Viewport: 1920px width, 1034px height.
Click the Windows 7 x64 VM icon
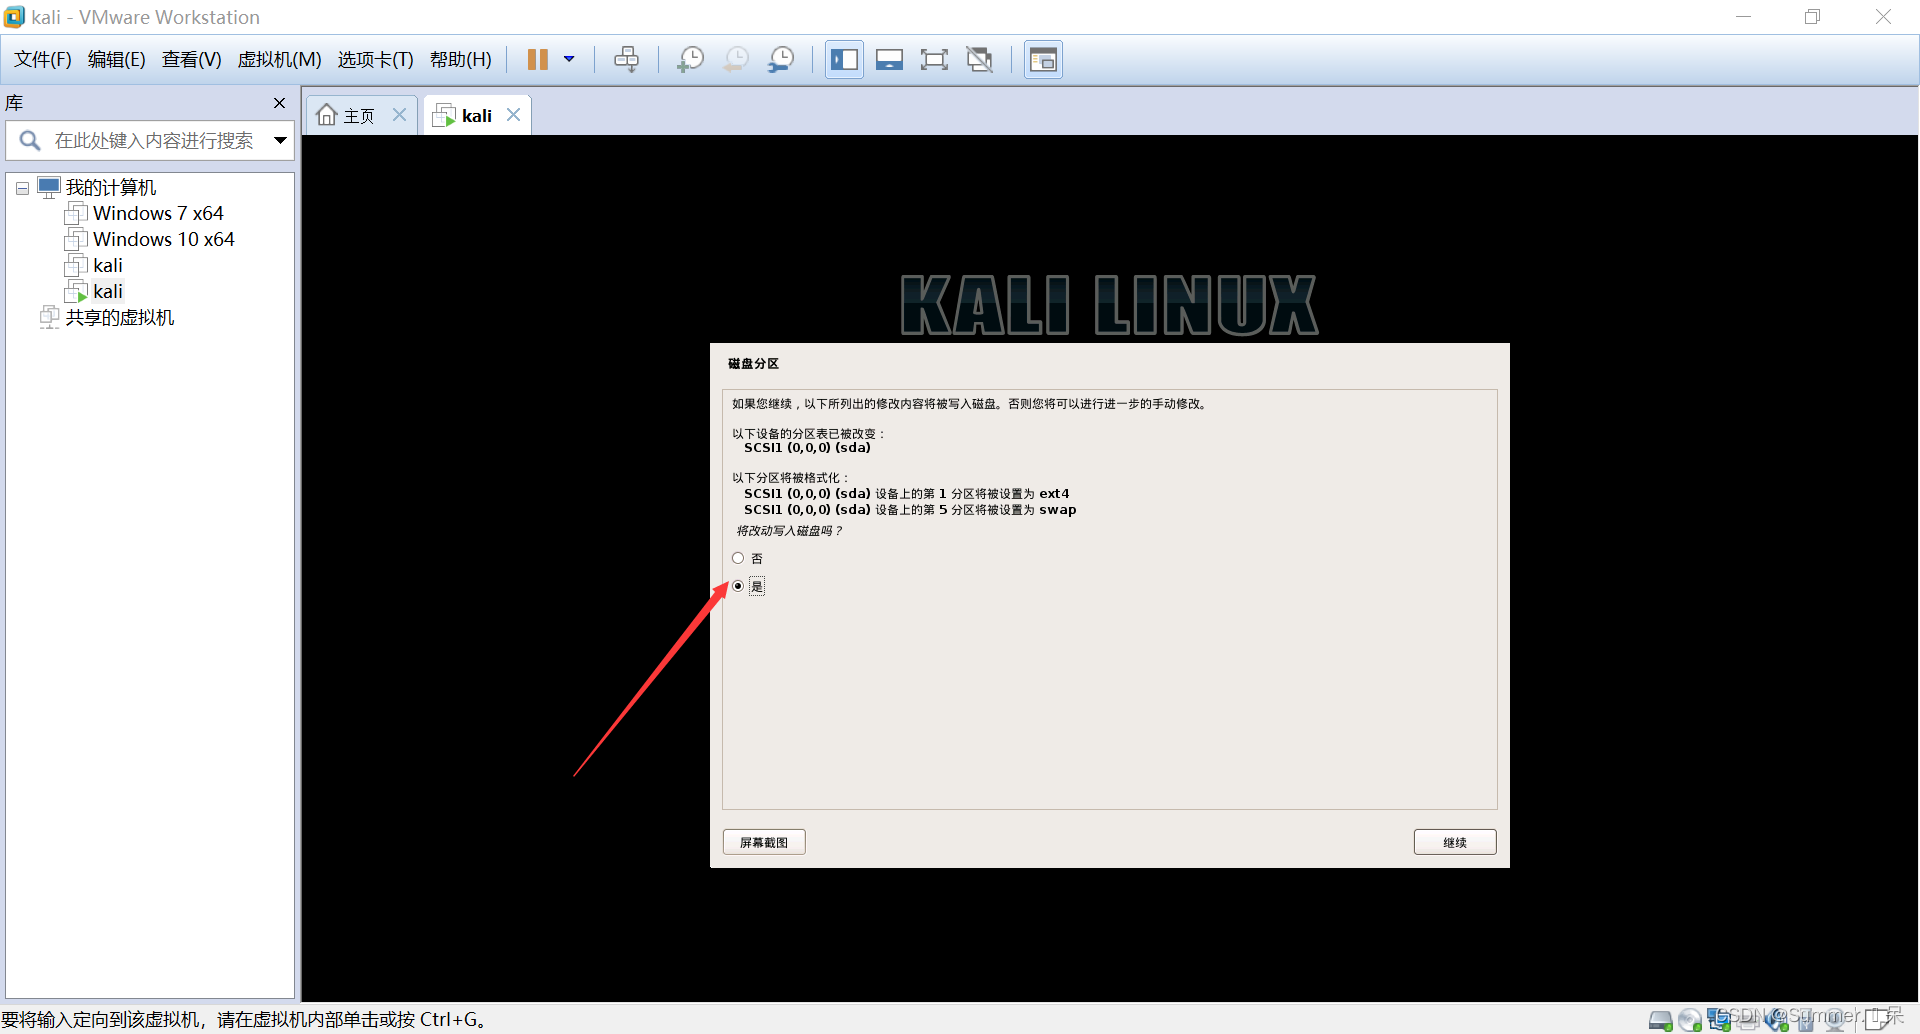[76, 214]
